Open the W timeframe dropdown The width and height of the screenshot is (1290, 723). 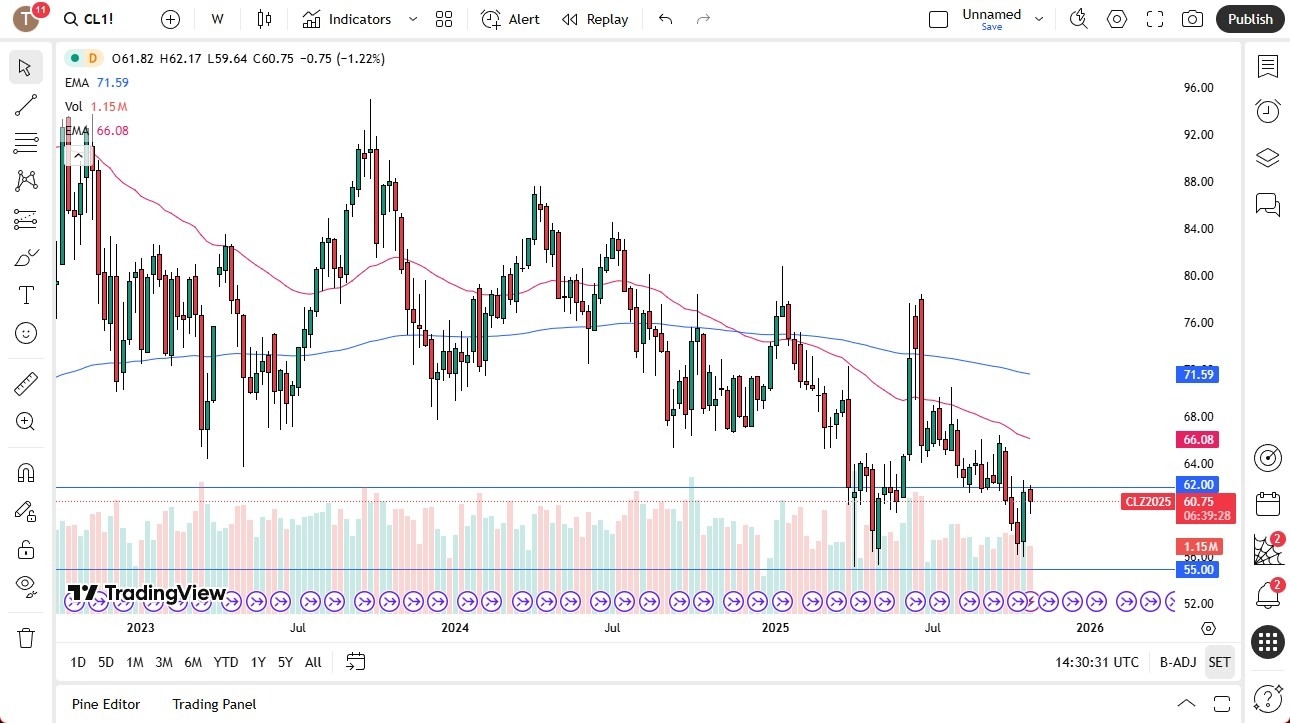pyautogui.click(x=217, y=18)
